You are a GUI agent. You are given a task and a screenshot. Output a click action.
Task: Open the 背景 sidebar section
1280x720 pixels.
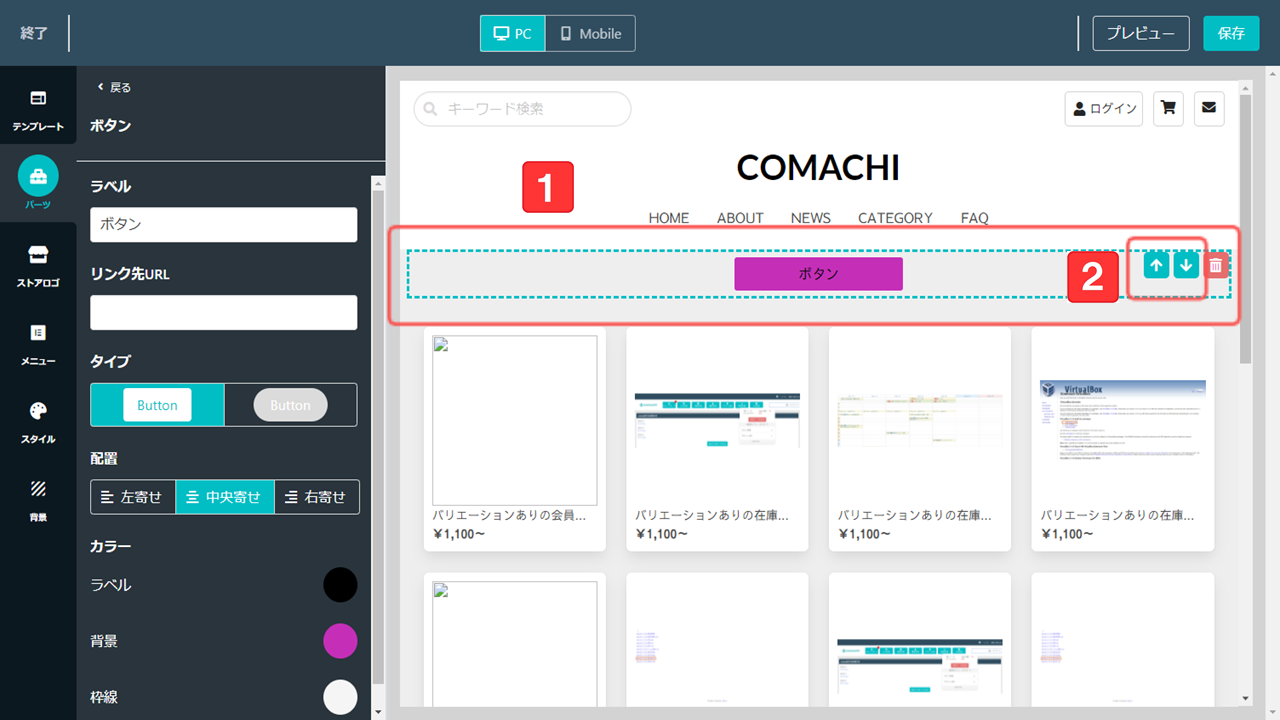(x=38, y=499)
